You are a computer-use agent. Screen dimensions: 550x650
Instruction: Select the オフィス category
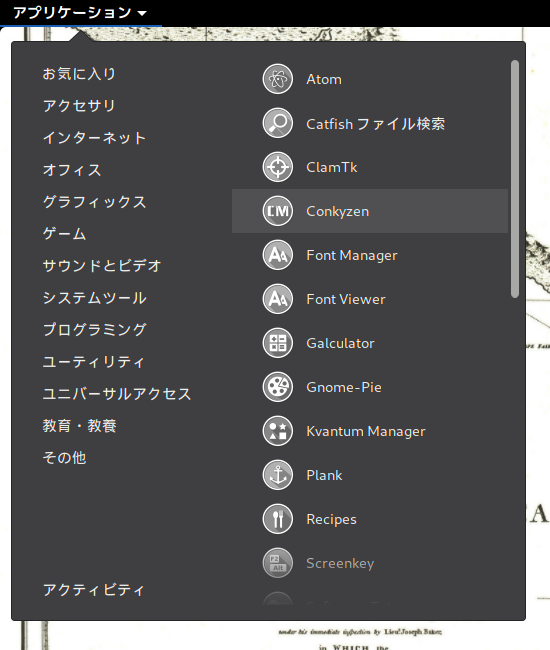coord(72,170)
